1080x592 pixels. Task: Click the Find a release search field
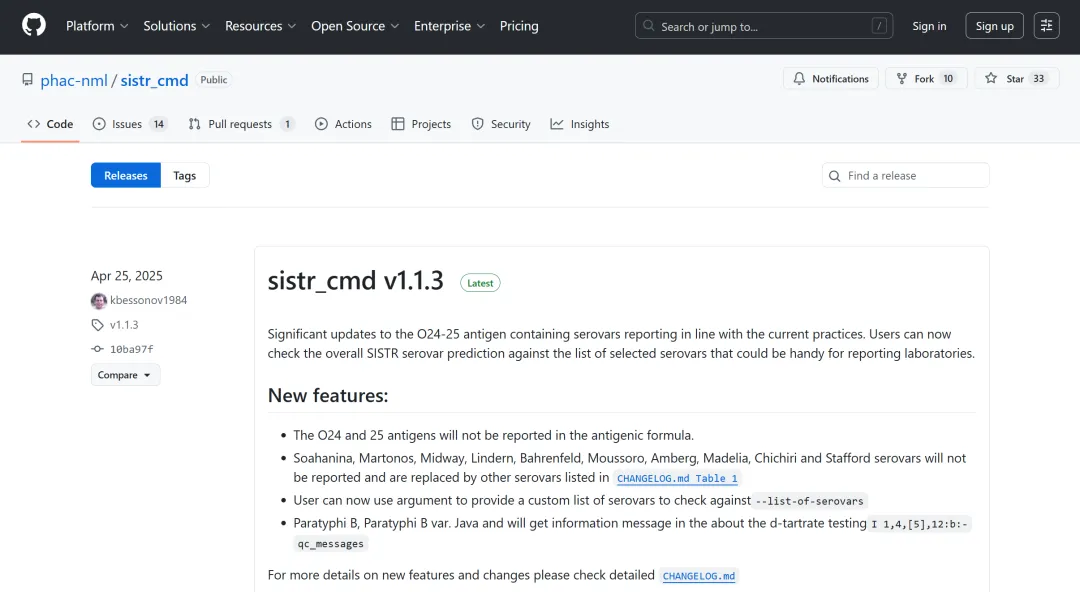906,176
